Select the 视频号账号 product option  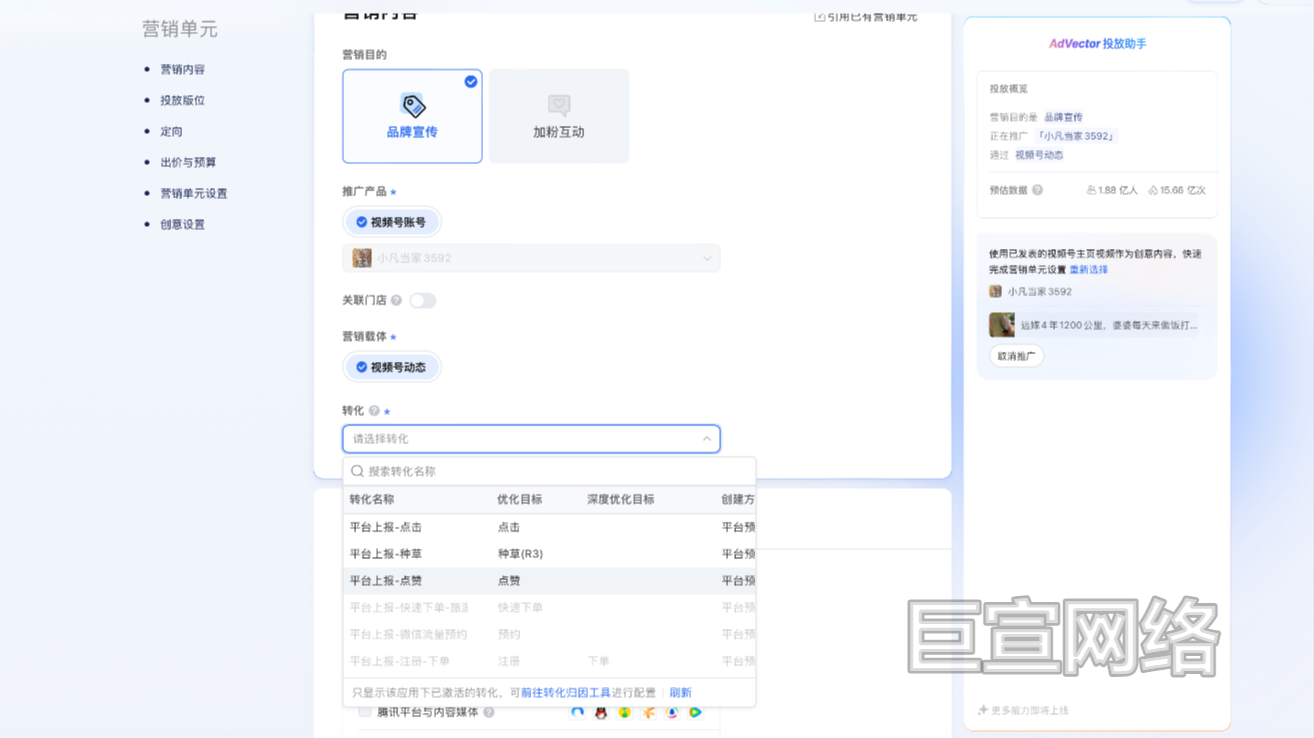click(x=391, y=222)
